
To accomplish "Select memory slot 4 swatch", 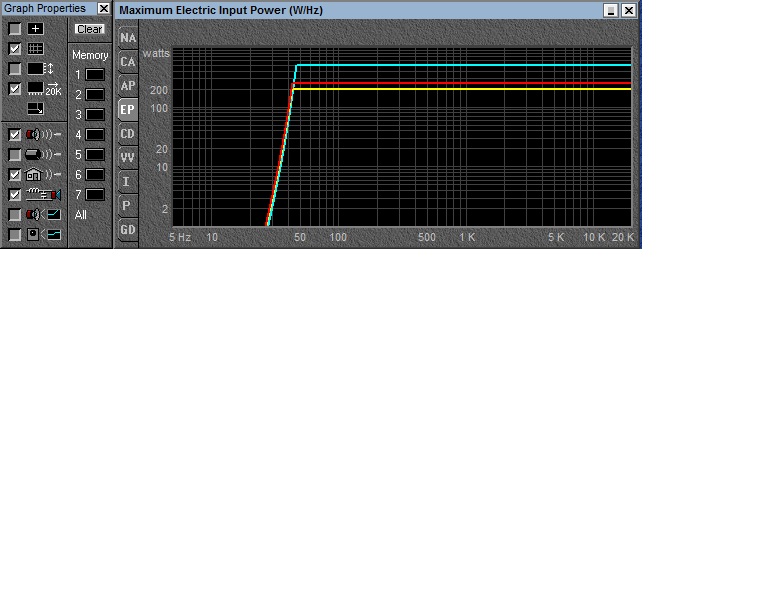I will point(95,135).
